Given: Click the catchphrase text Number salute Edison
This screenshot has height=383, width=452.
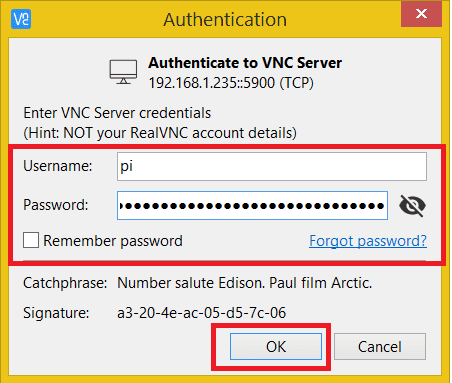Looking at the screenshot, I should pyautogui.click(x=192, y=283).
